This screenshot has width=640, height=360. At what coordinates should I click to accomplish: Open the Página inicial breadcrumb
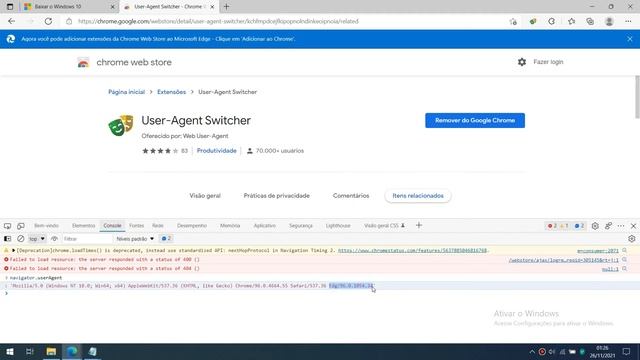click(x=127, y=92)
